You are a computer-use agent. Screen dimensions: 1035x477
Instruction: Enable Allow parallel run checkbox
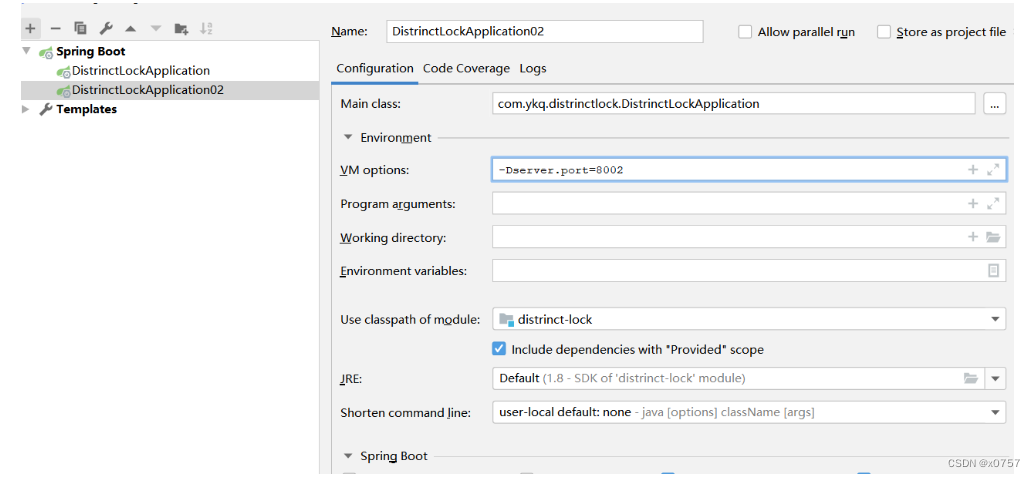coord(745,32)
